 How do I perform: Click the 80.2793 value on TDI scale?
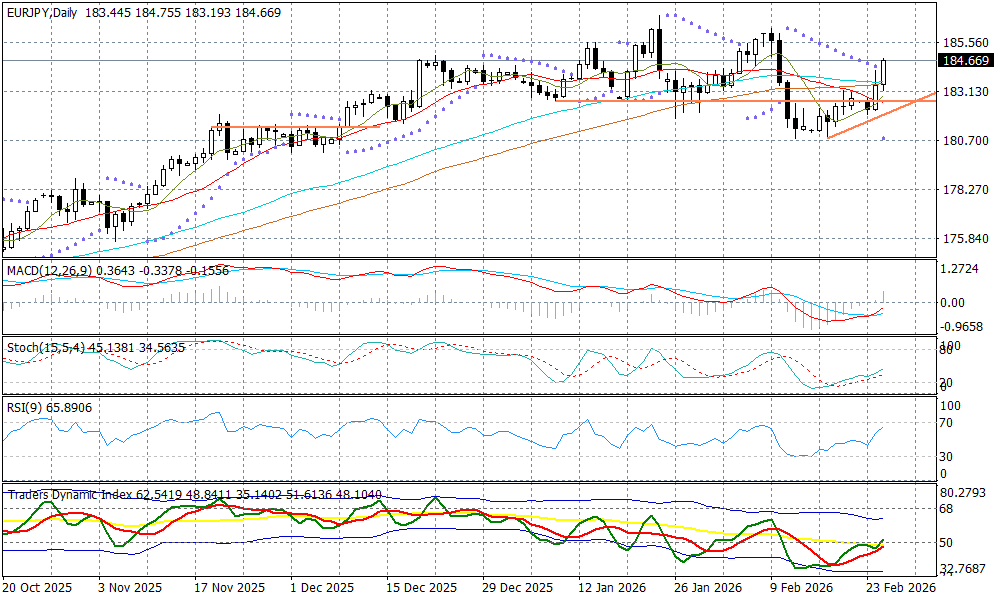tap(966, 493)
